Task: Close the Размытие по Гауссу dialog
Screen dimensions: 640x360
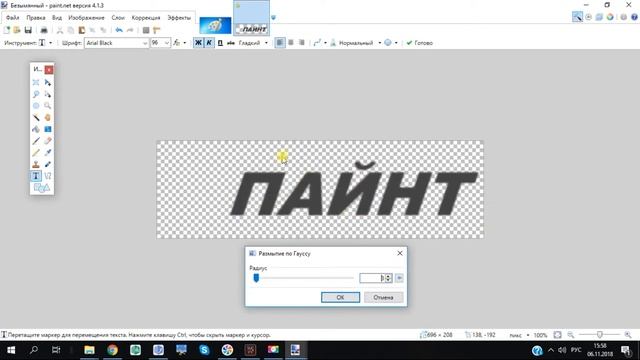Action: coord(400,253)
